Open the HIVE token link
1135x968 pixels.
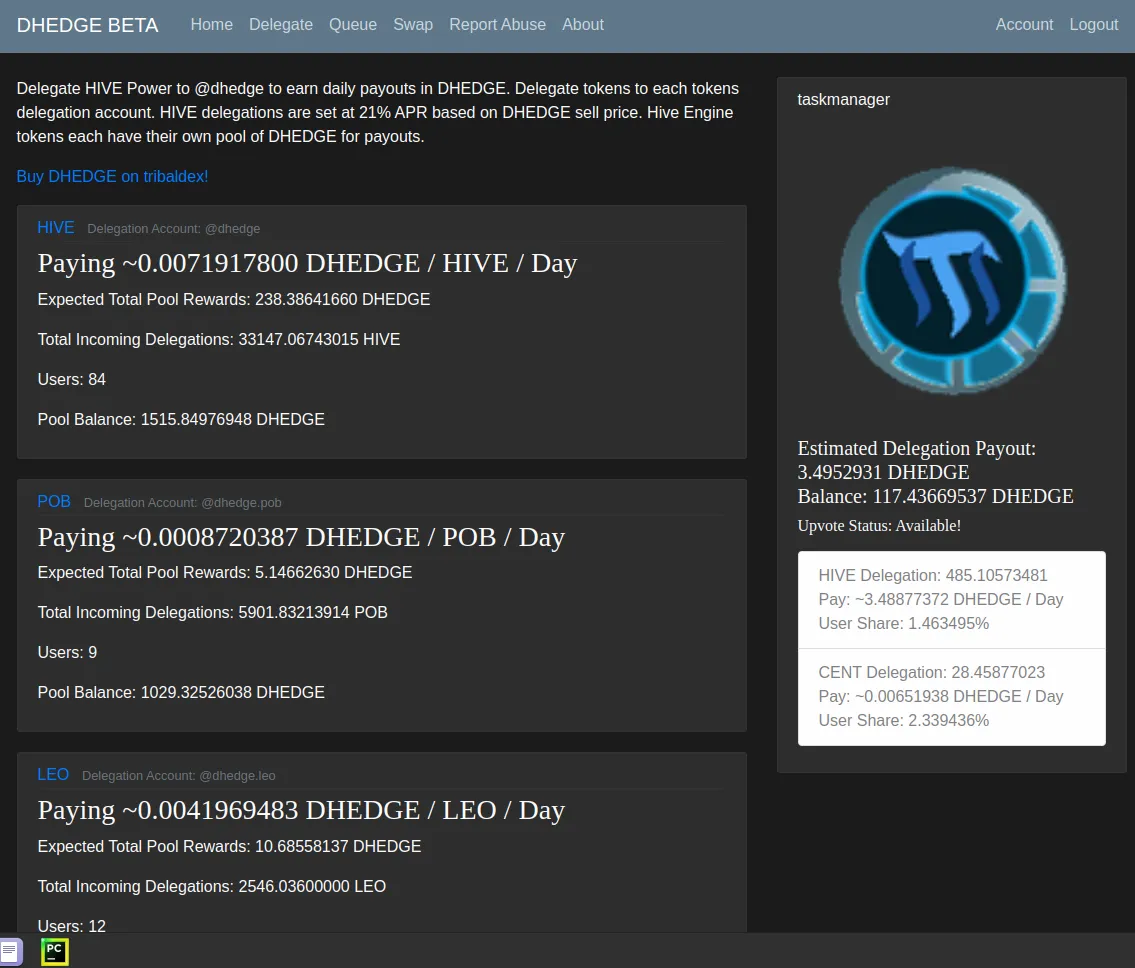(x=56, y=227)
